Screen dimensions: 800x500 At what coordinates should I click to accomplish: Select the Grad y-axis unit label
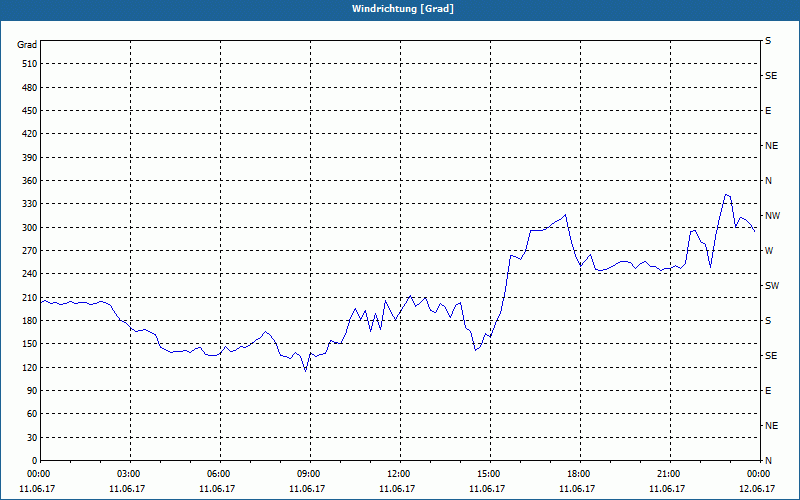[27, 45]
